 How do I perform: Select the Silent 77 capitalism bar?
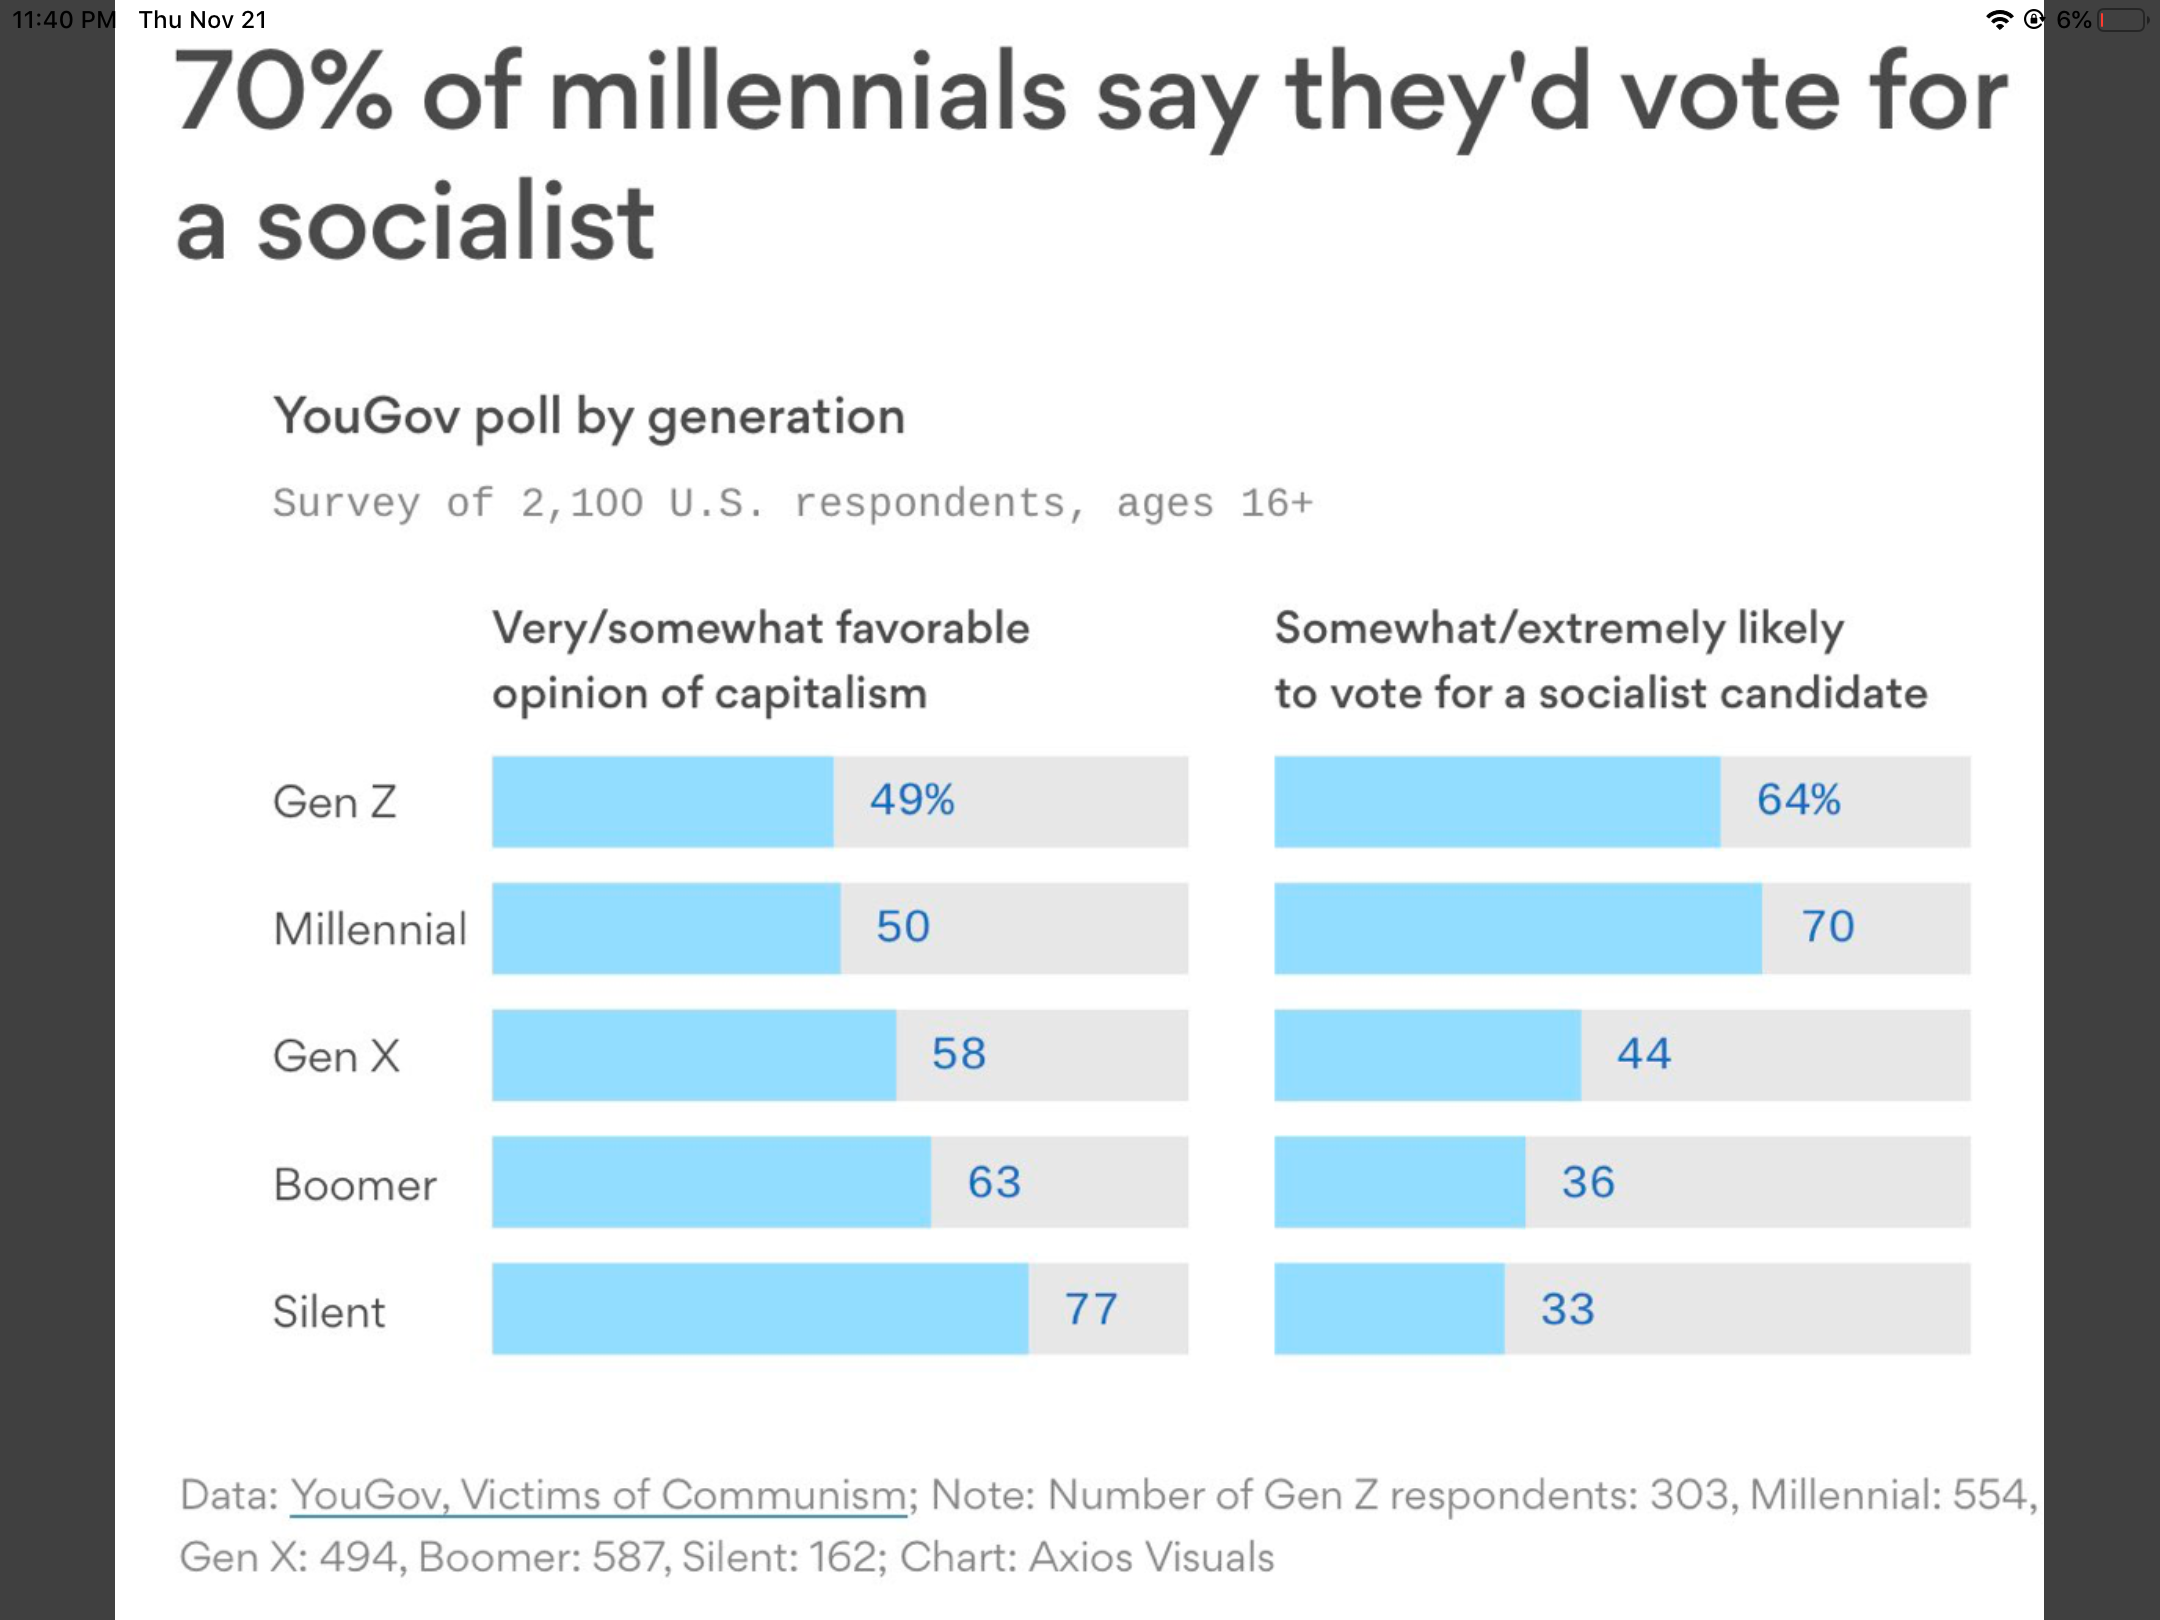(760, 1309)
